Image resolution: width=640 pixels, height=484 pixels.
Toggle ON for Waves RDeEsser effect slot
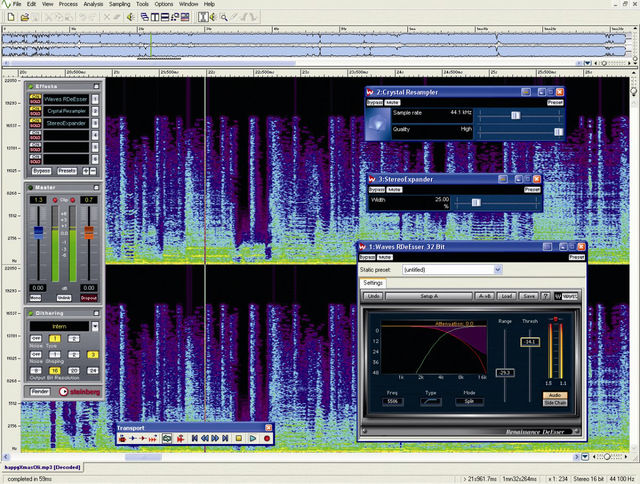pyautogui.click(x=36, y=97)
